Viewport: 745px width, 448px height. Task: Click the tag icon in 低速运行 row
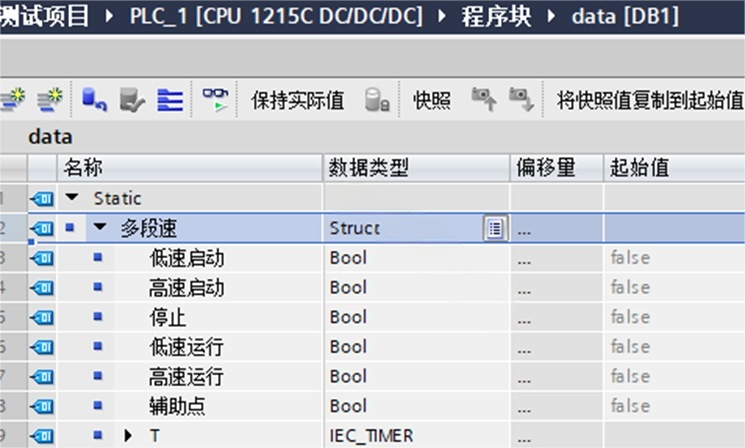tap(42, 347)
